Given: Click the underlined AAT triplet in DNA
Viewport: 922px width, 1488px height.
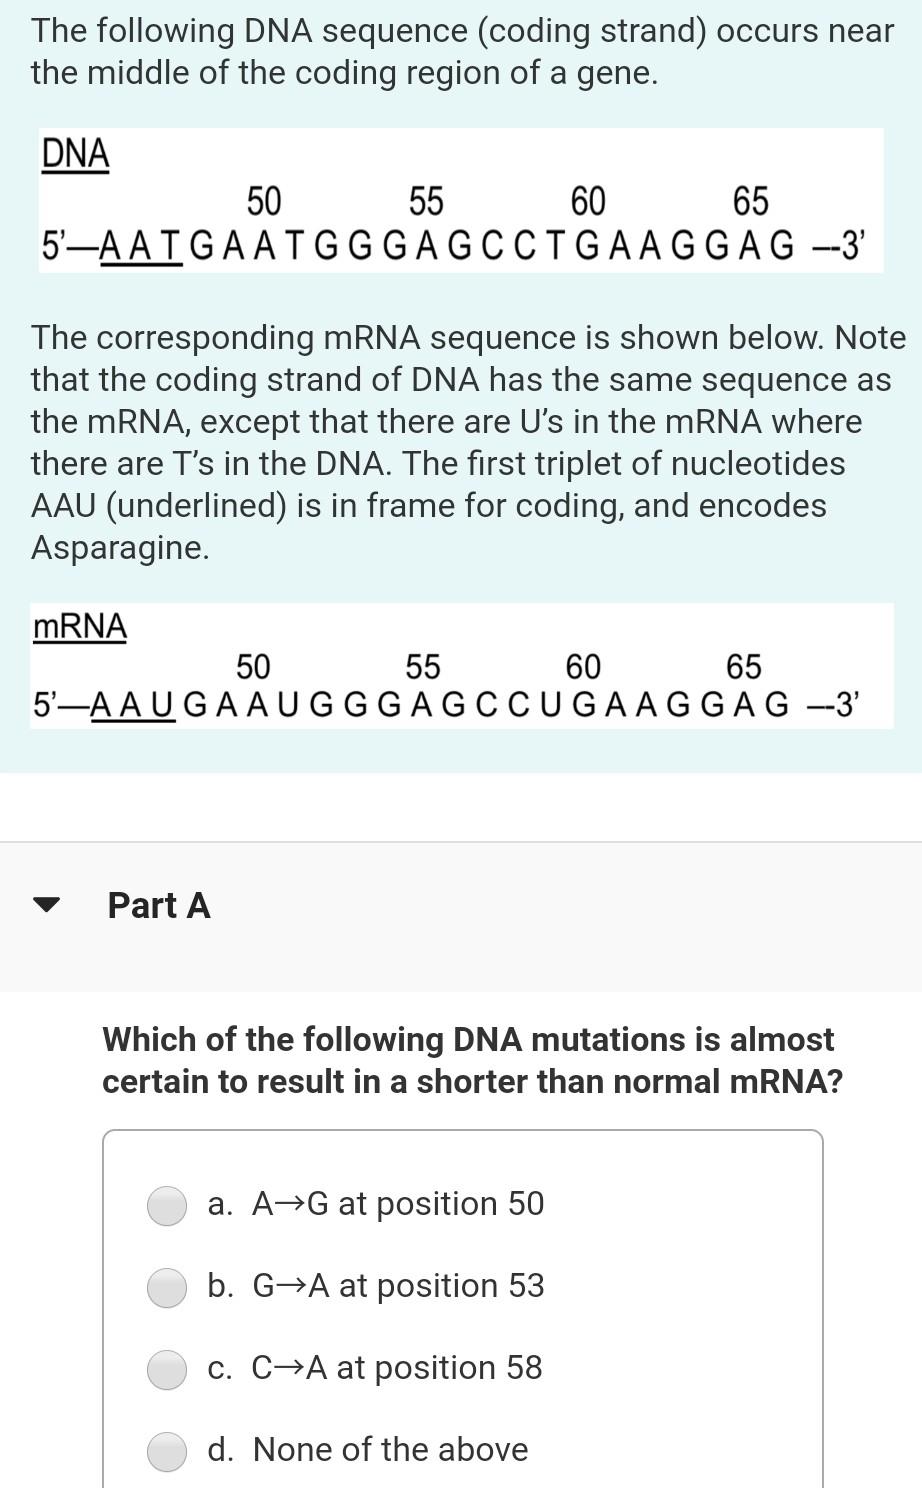Looking at the screenshot, I should 143,241.
